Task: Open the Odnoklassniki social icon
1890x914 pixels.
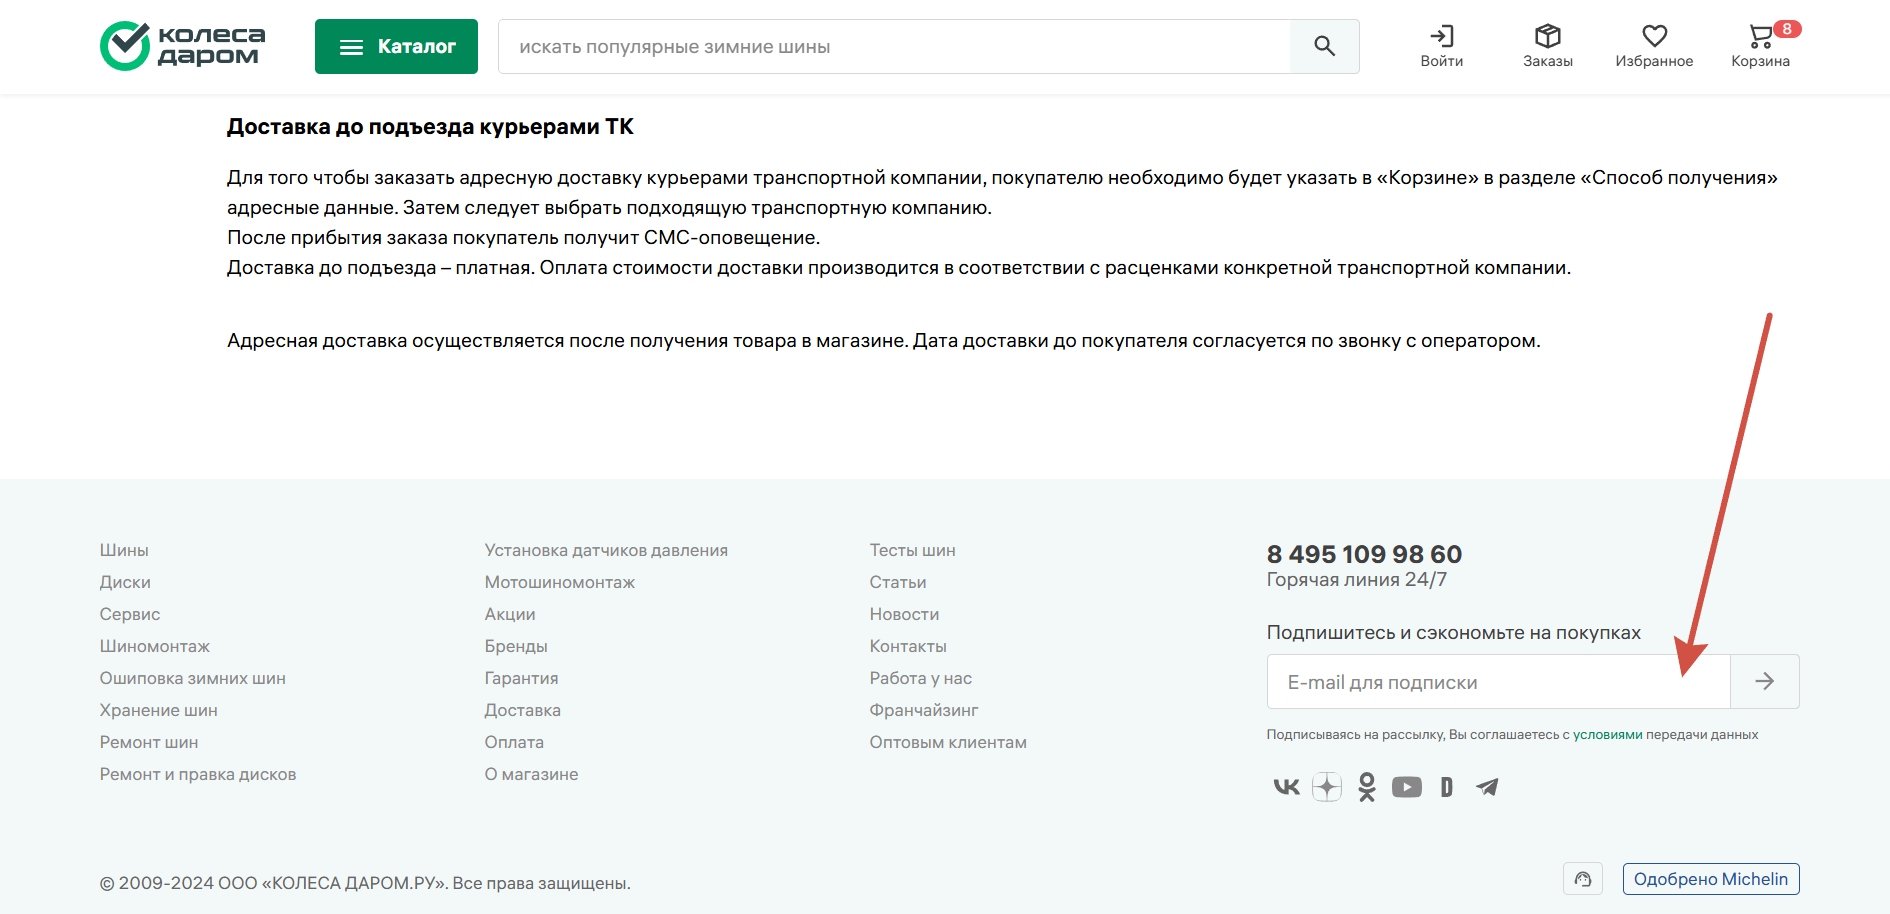Action: (x=1367, y=787)
